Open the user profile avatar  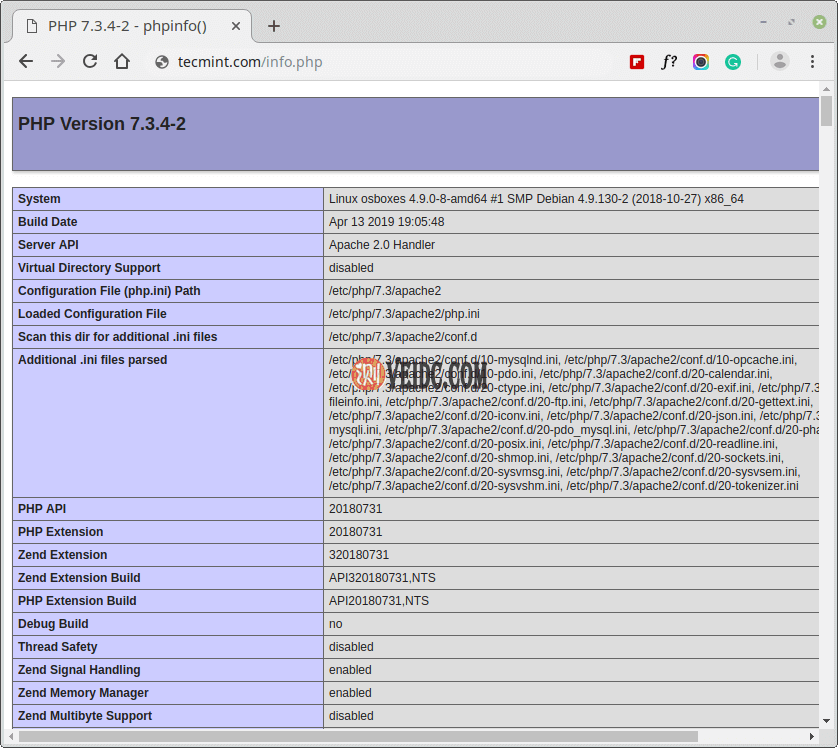click(x=780, y=62)
